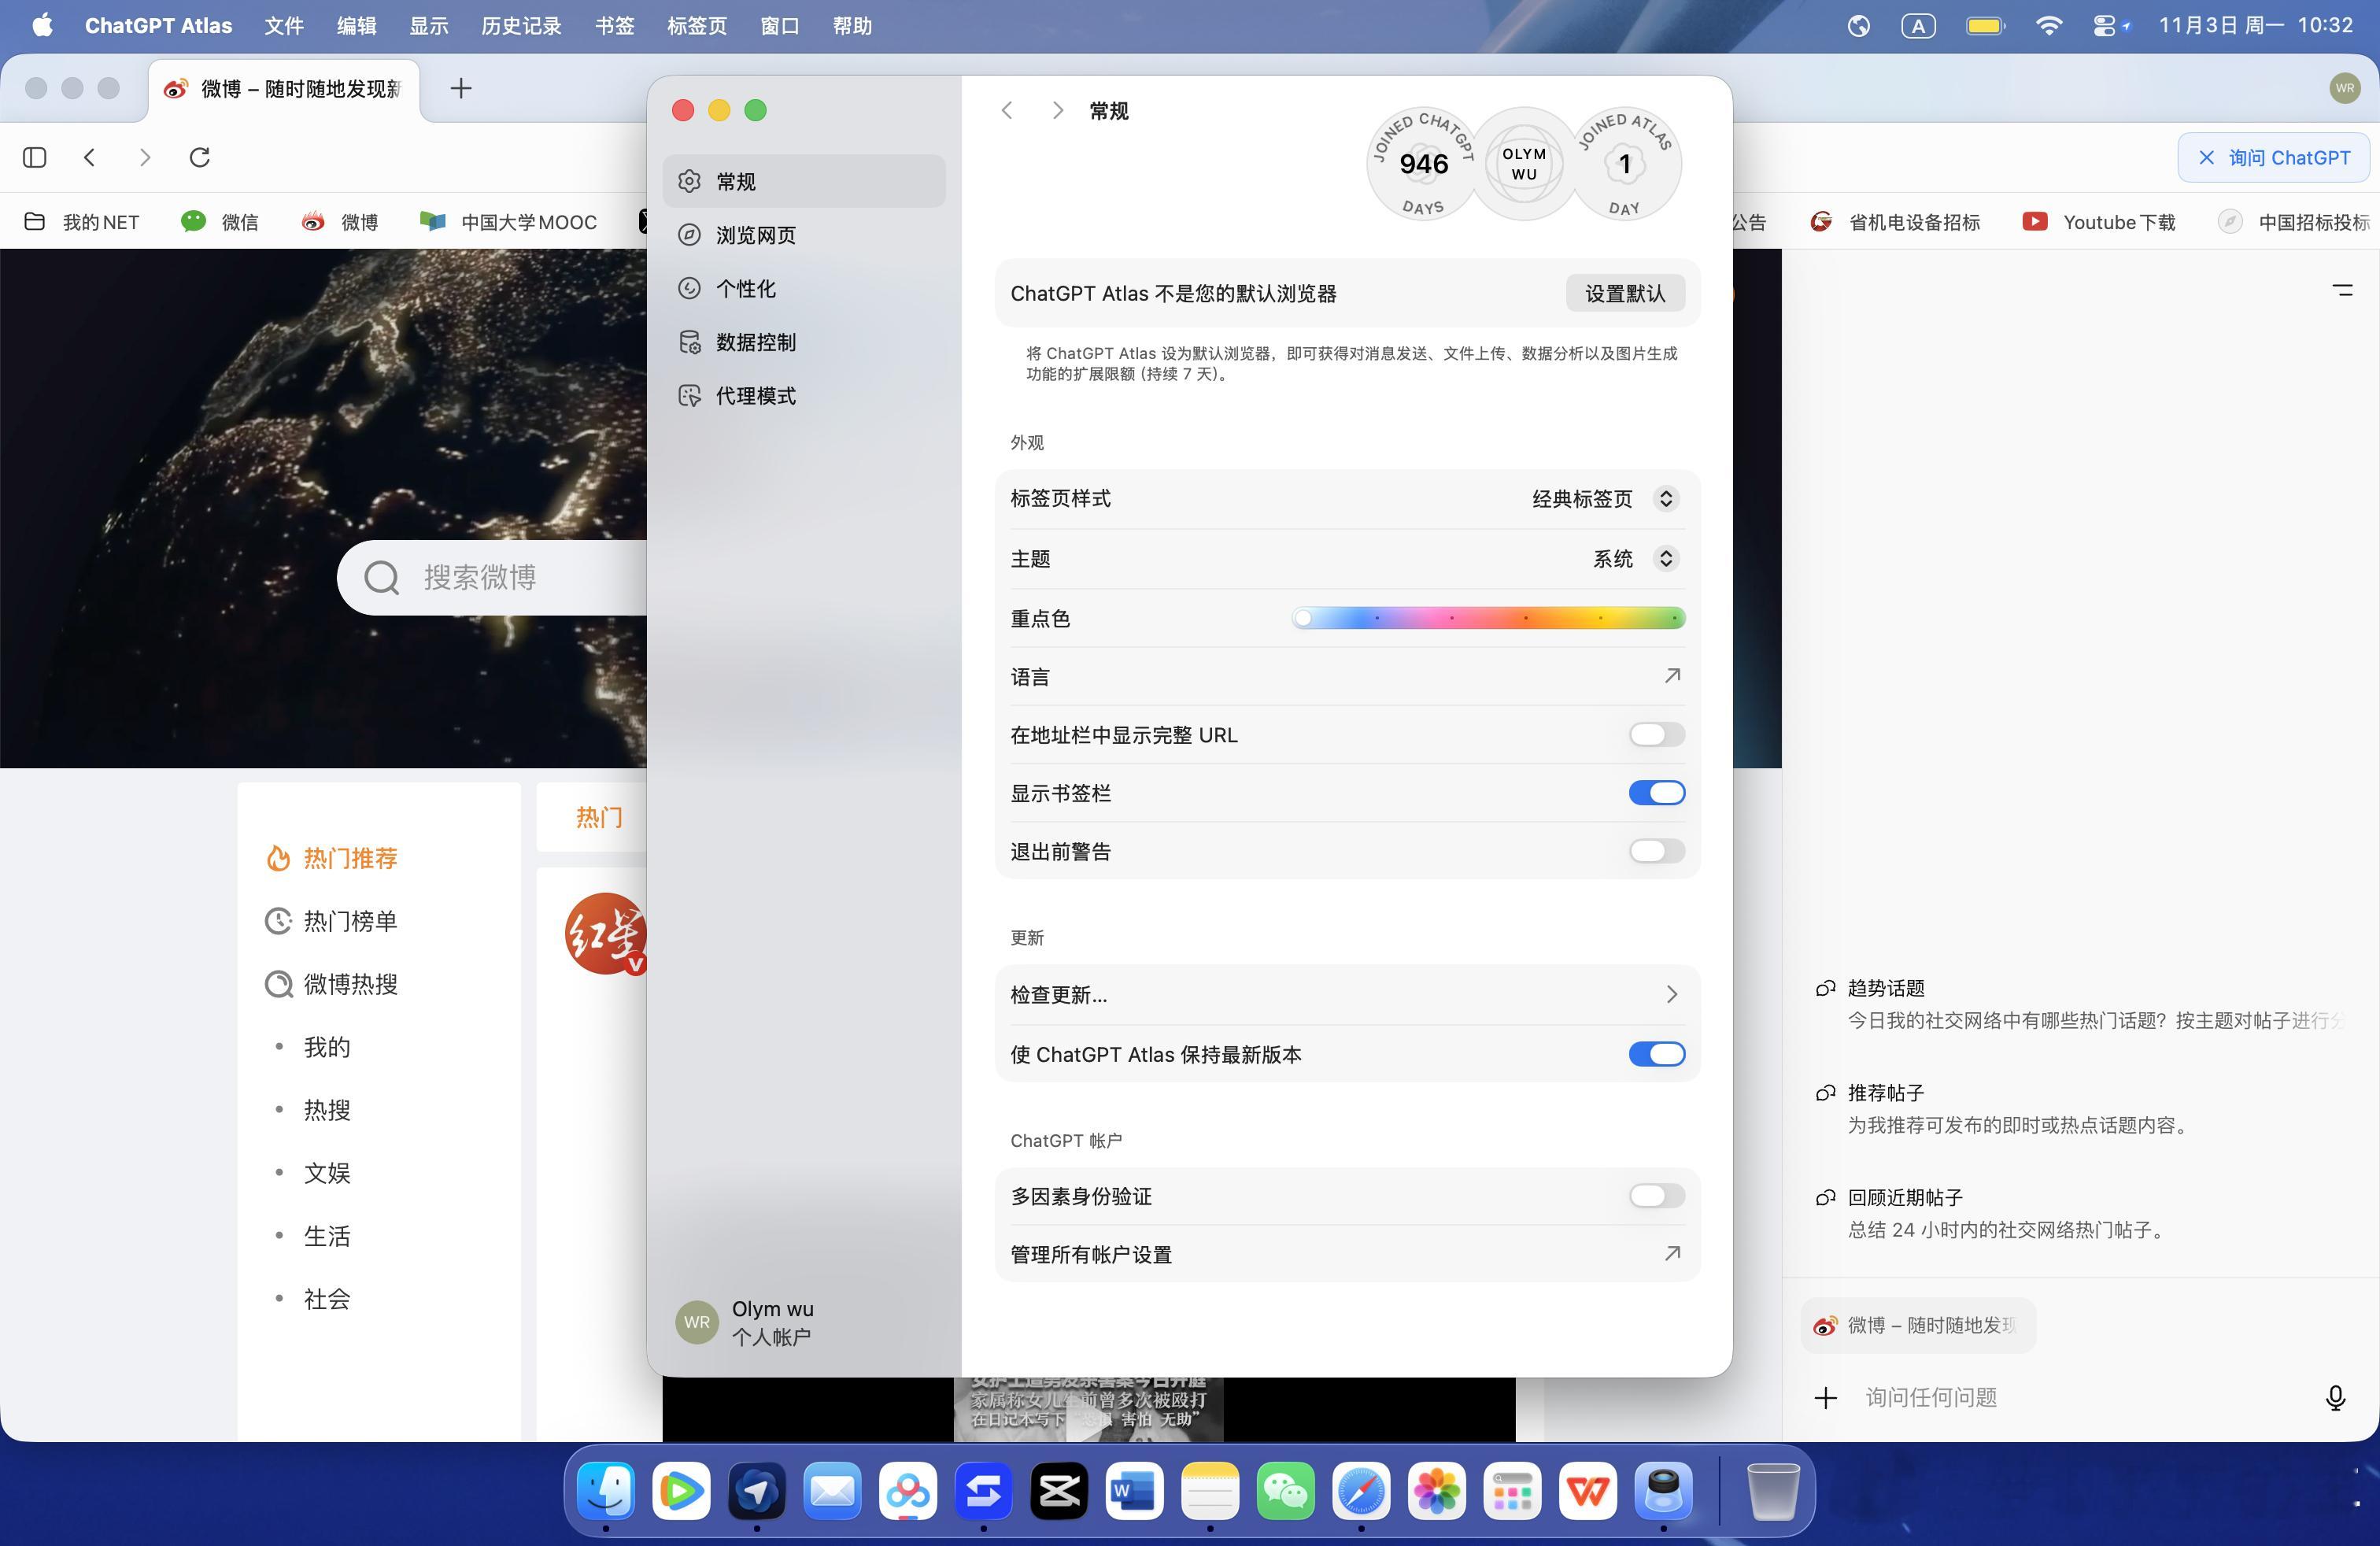Pick the pink dot on 重点色 bar
Image resolution: width=2380 pixels, height=1546 pixels.
[x=1452, y=618]
